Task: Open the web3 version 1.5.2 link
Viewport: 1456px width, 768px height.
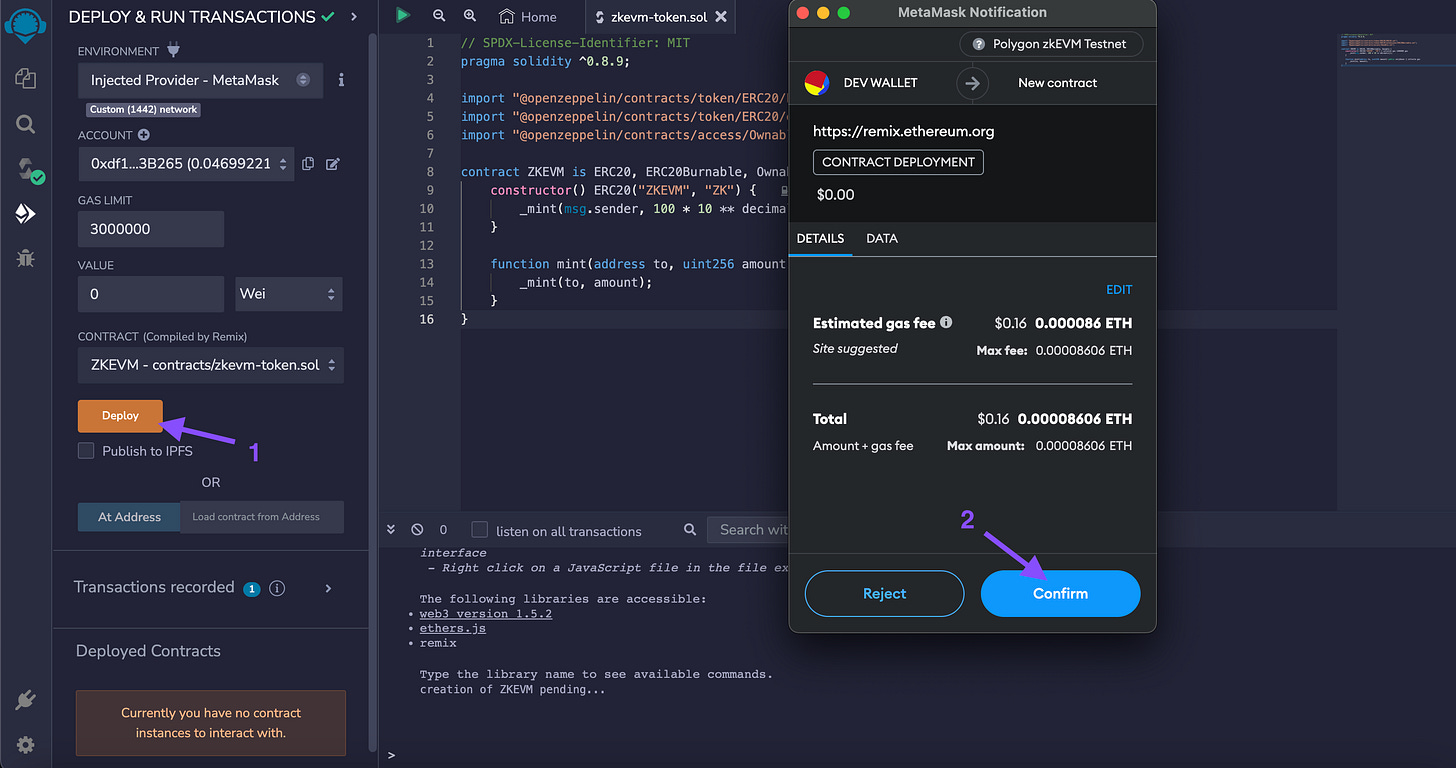Action: pos(486,614)
